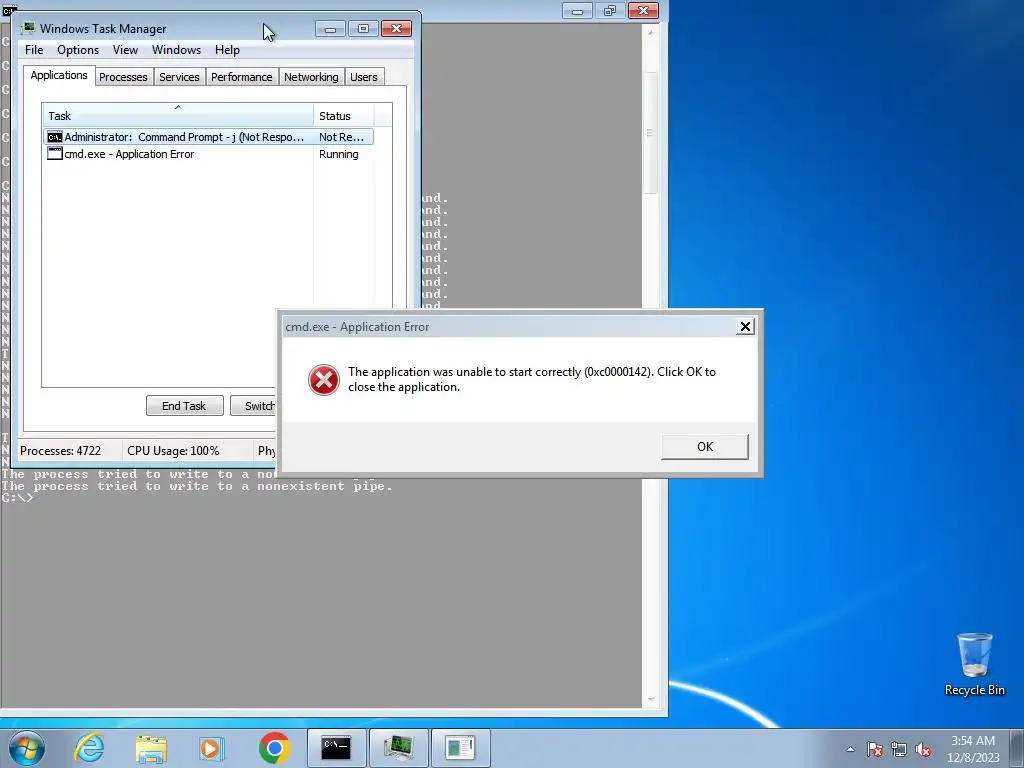The height and width of the screenshot is (768, 1024).
Task: Switch to Command Prompt taskbar button
Action: (x=336, y=748)
